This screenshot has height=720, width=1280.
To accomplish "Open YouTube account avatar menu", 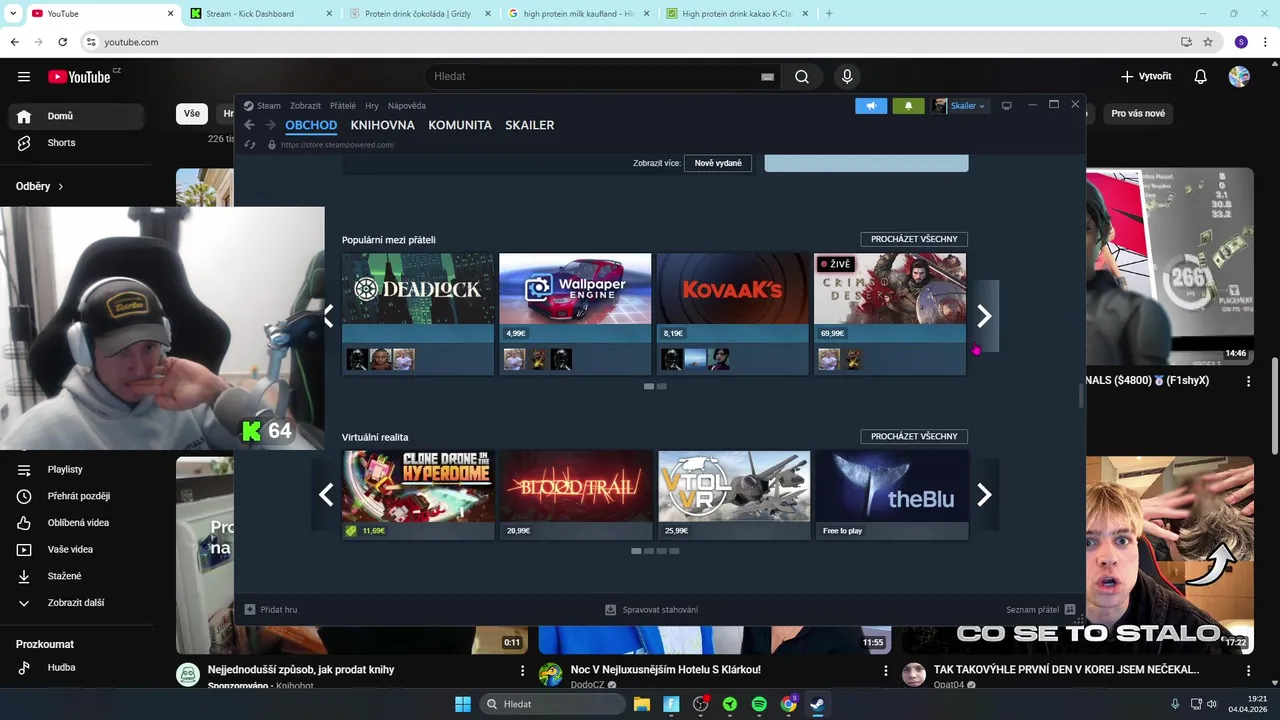I will coord(1239,77).
